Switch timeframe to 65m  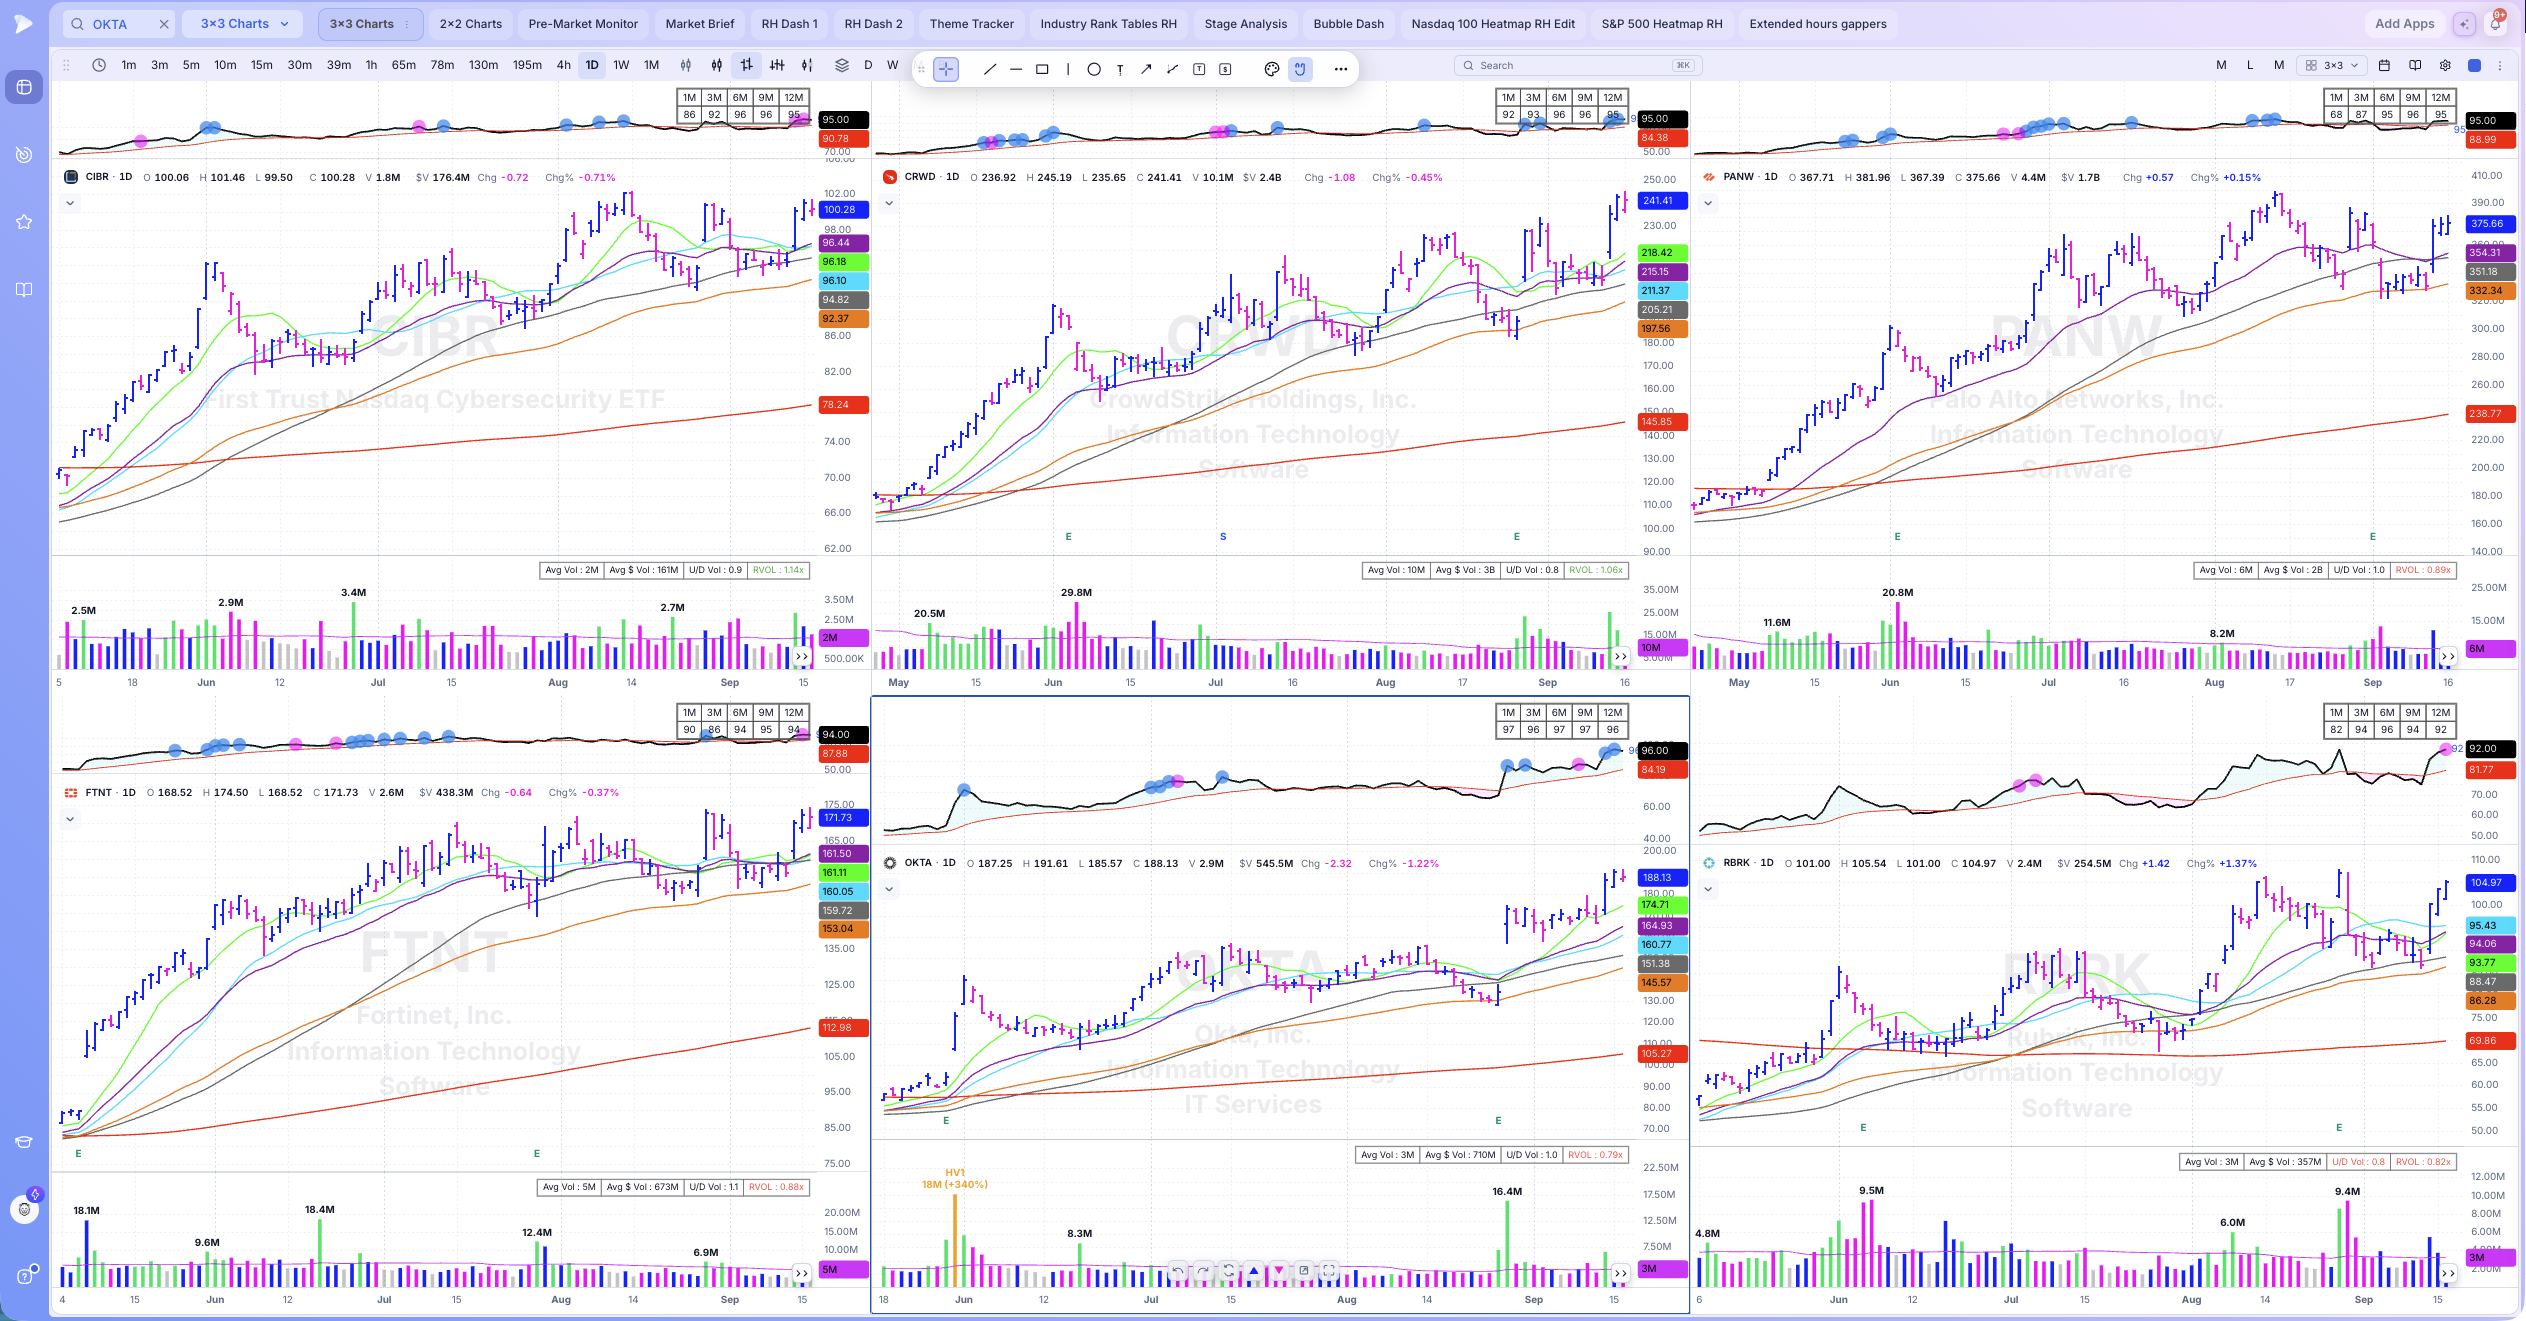click(x=404, y=65)
